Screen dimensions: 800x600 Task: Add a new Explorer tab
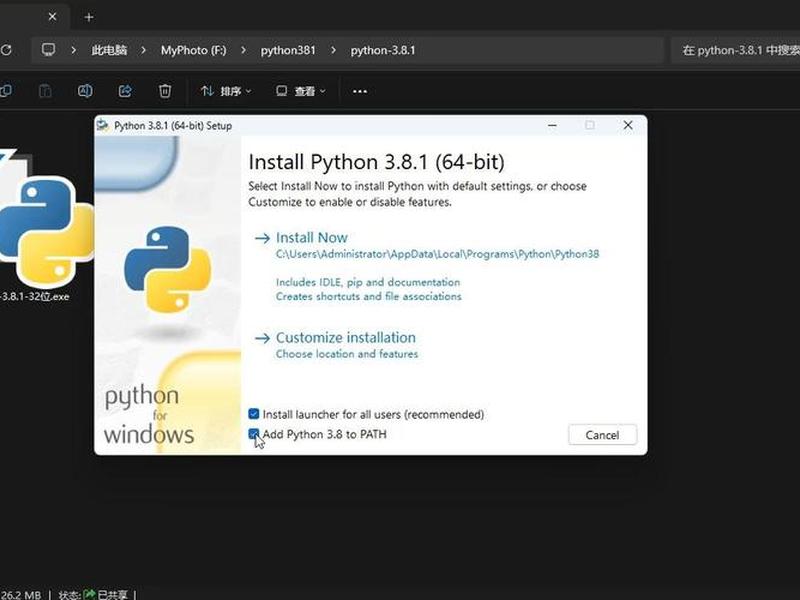click(x=89, y=17)
